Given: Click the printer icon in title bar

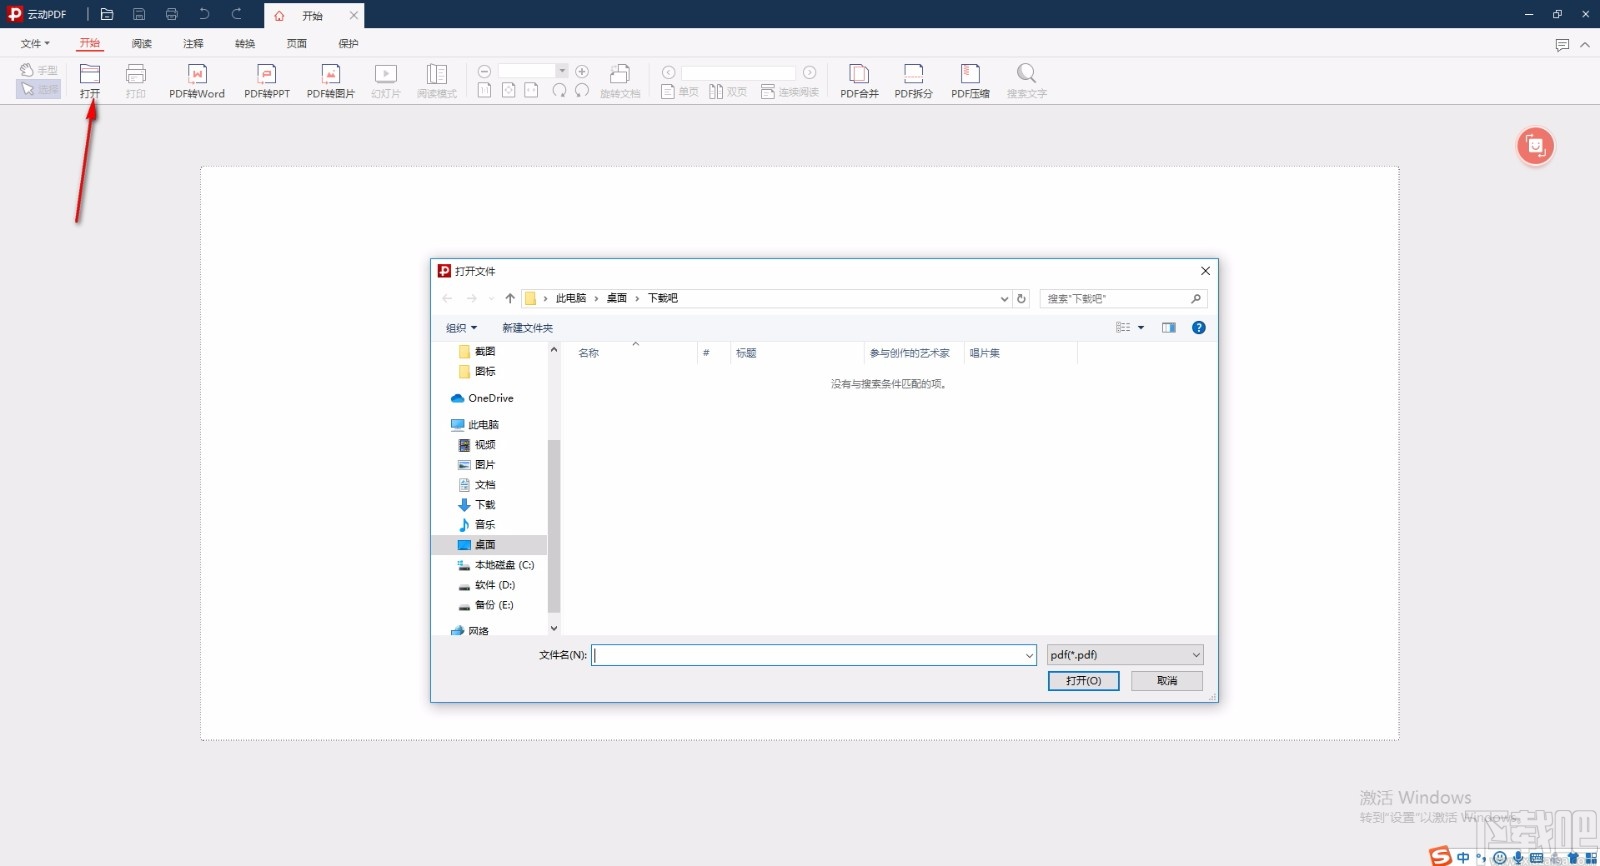Looking at the screenshot, I should 172,15.
